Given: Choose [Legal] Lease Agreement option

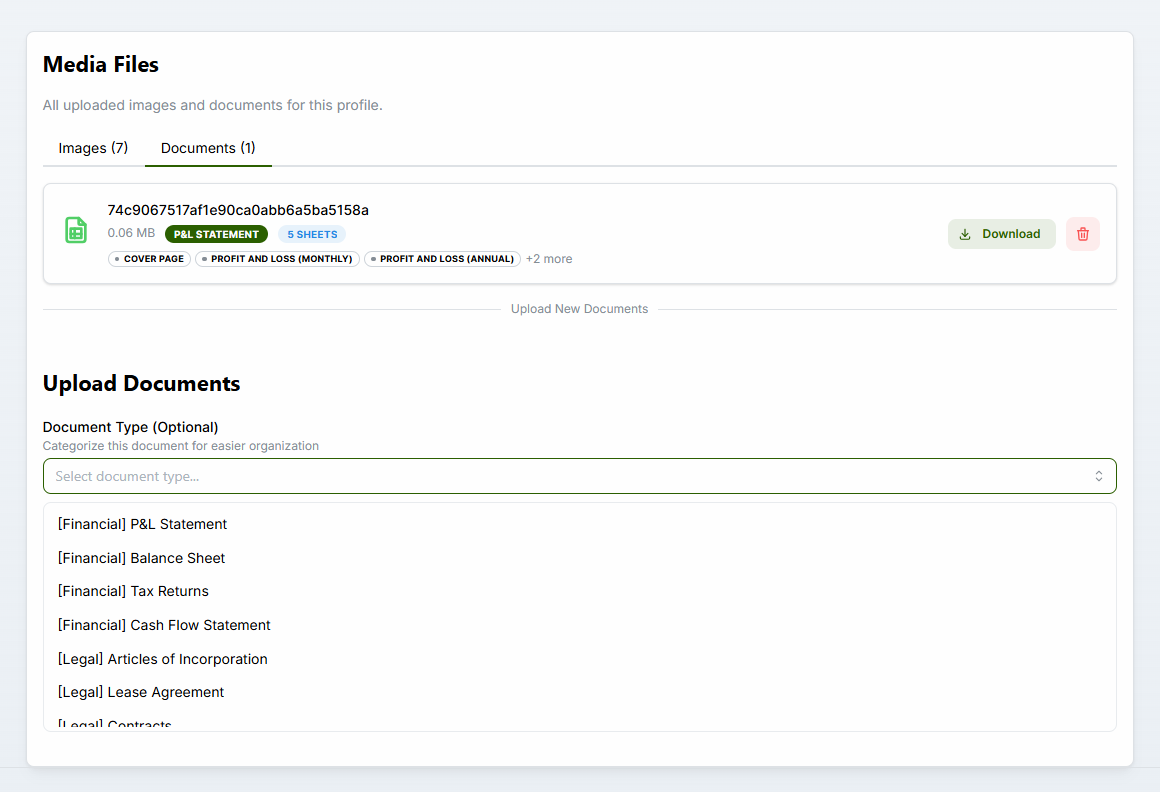Looking at the screenshot, I should pos(140,692).
